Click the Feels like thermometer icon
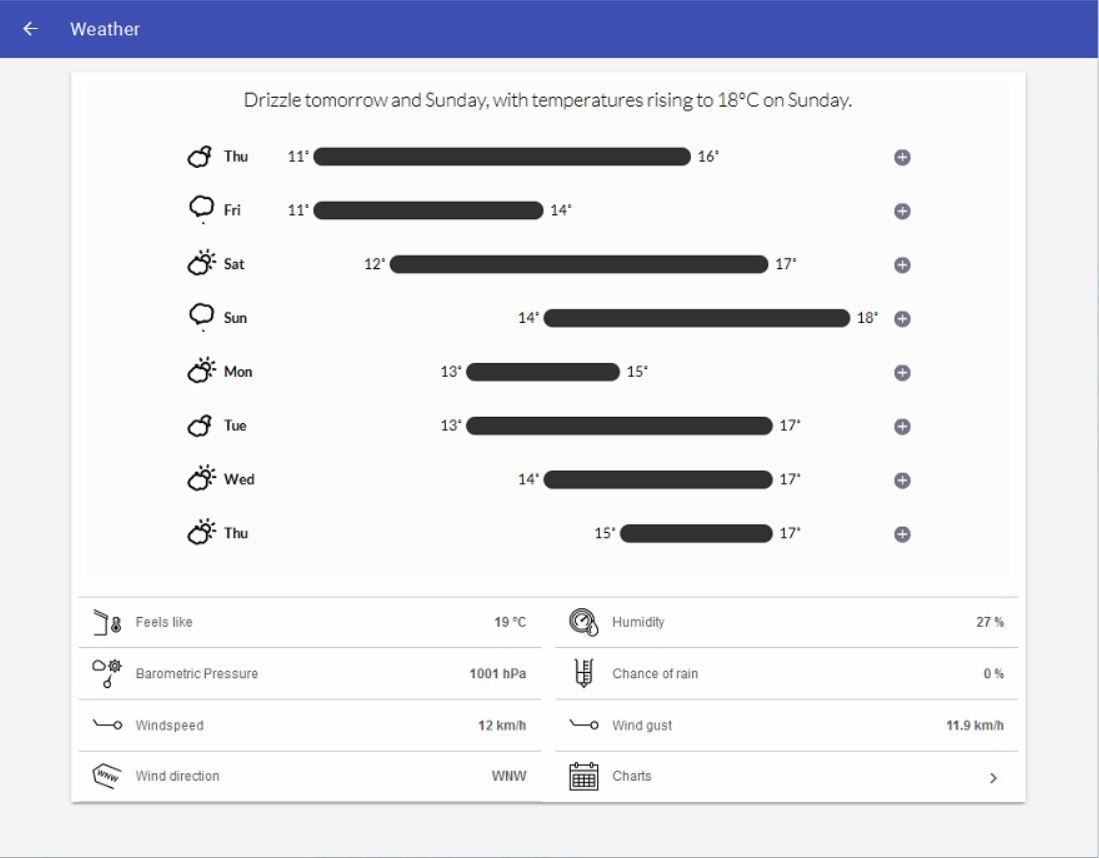1099x858 pixels. pyautogui.click(x=106, y=622)
